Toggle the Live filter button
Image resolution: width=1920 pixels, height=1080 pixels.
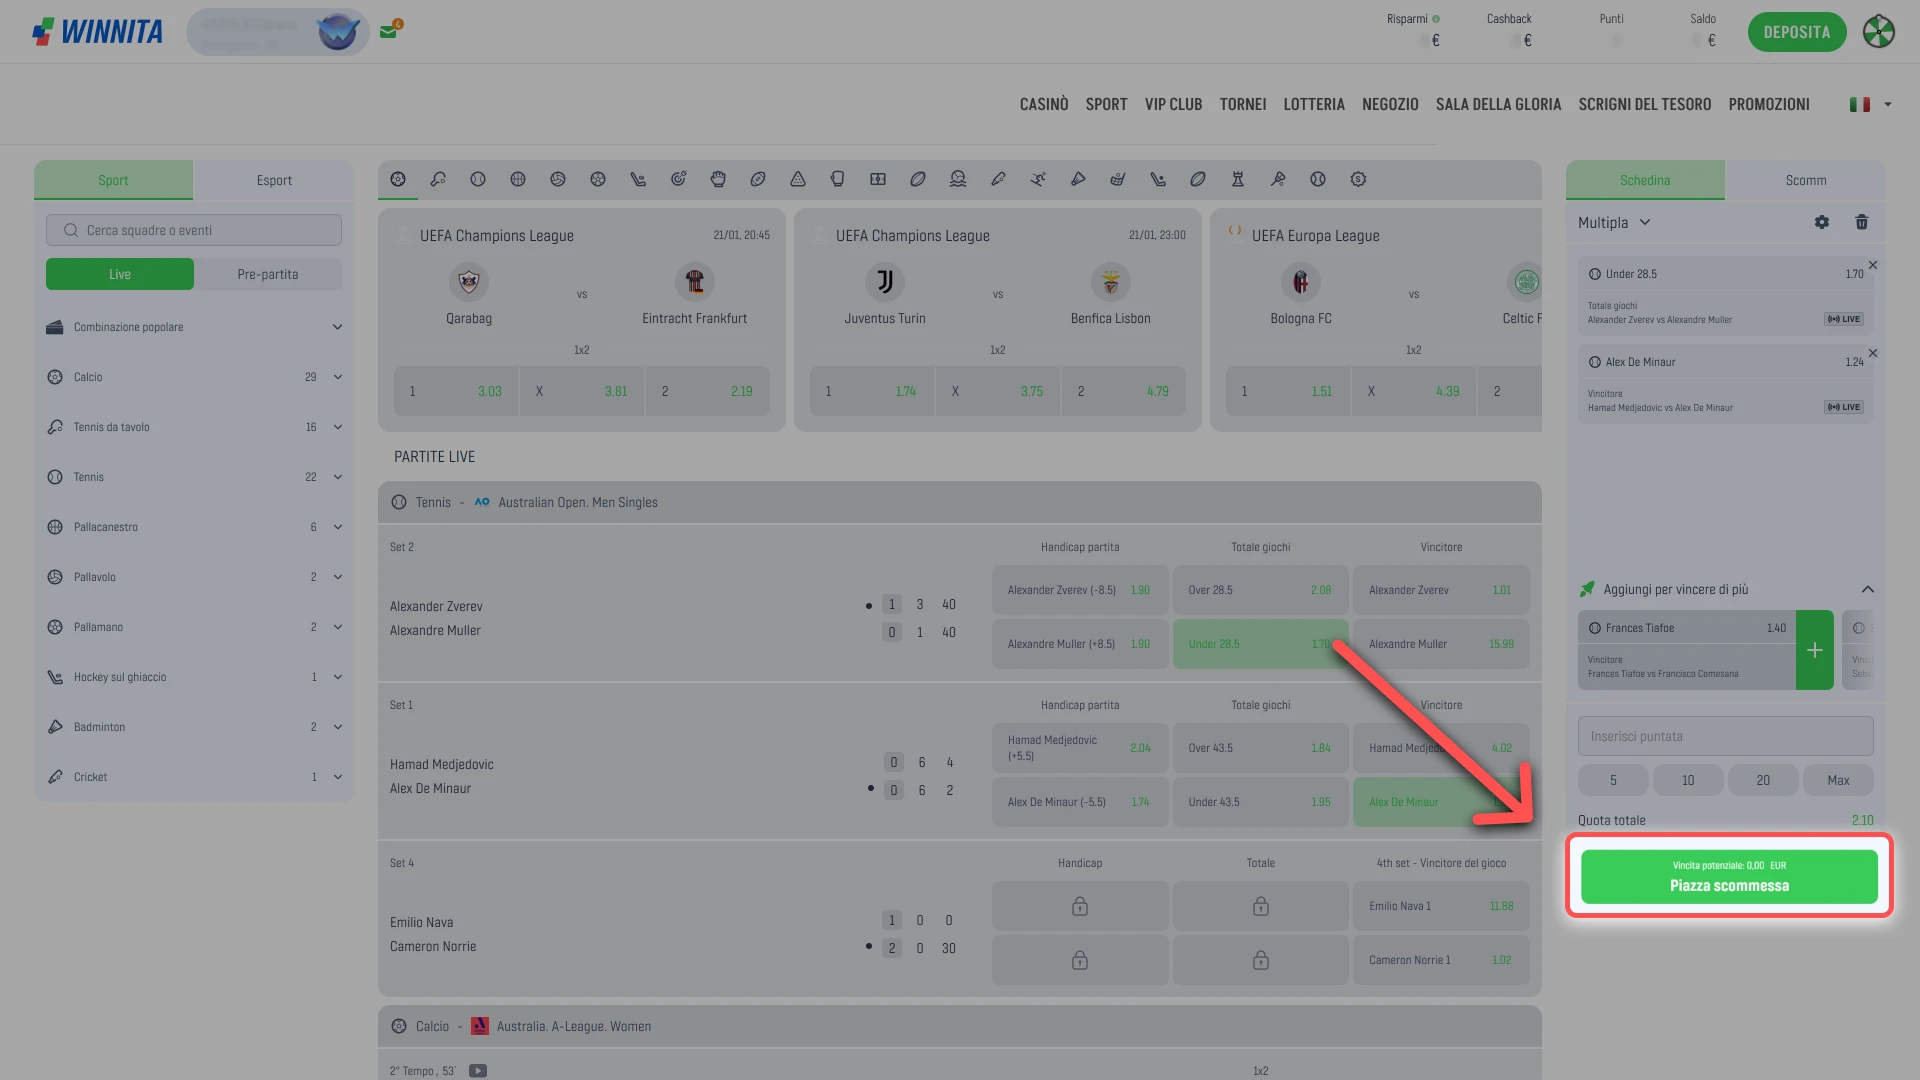coord(120,274)
